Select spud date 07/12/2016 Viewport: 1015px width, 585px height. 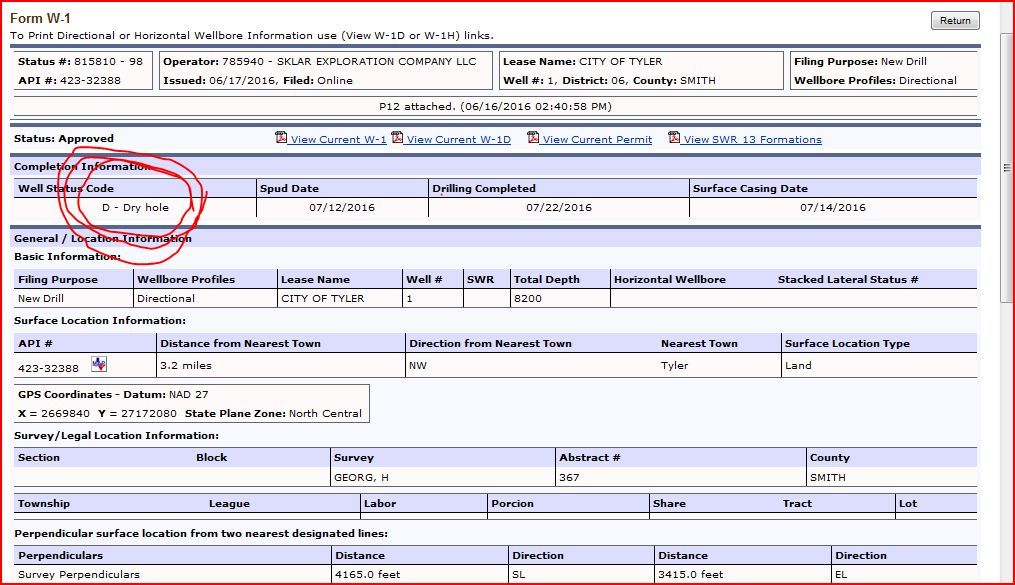(x=342, y=207)
